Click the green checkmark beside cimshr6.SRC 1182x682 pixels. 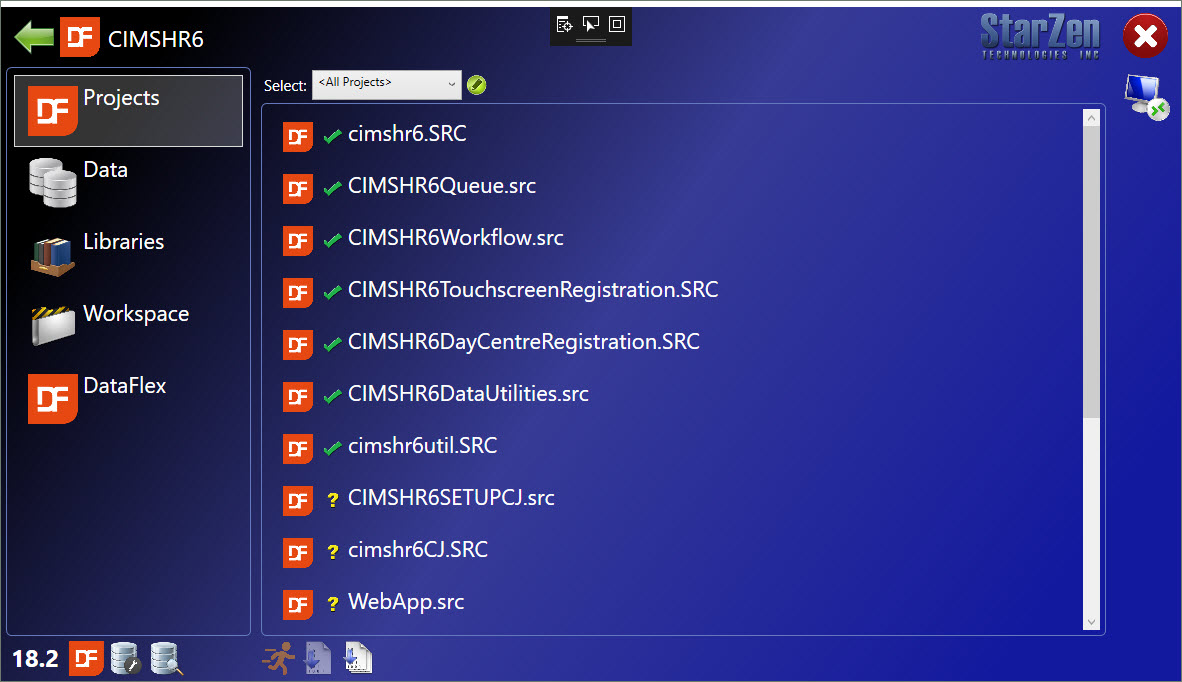pos(332,136)
